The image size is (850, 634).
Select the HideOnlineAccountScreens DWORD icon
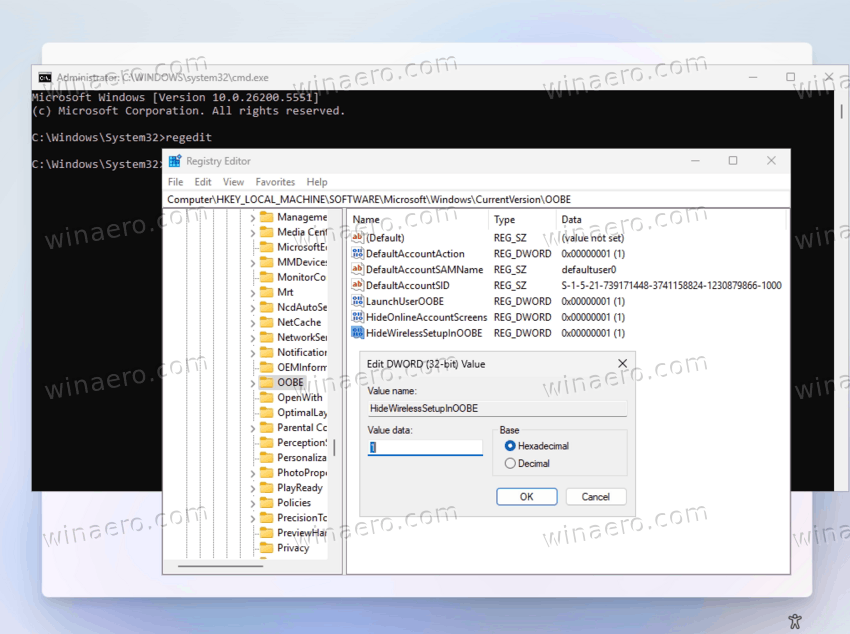[x=357, y=317]
